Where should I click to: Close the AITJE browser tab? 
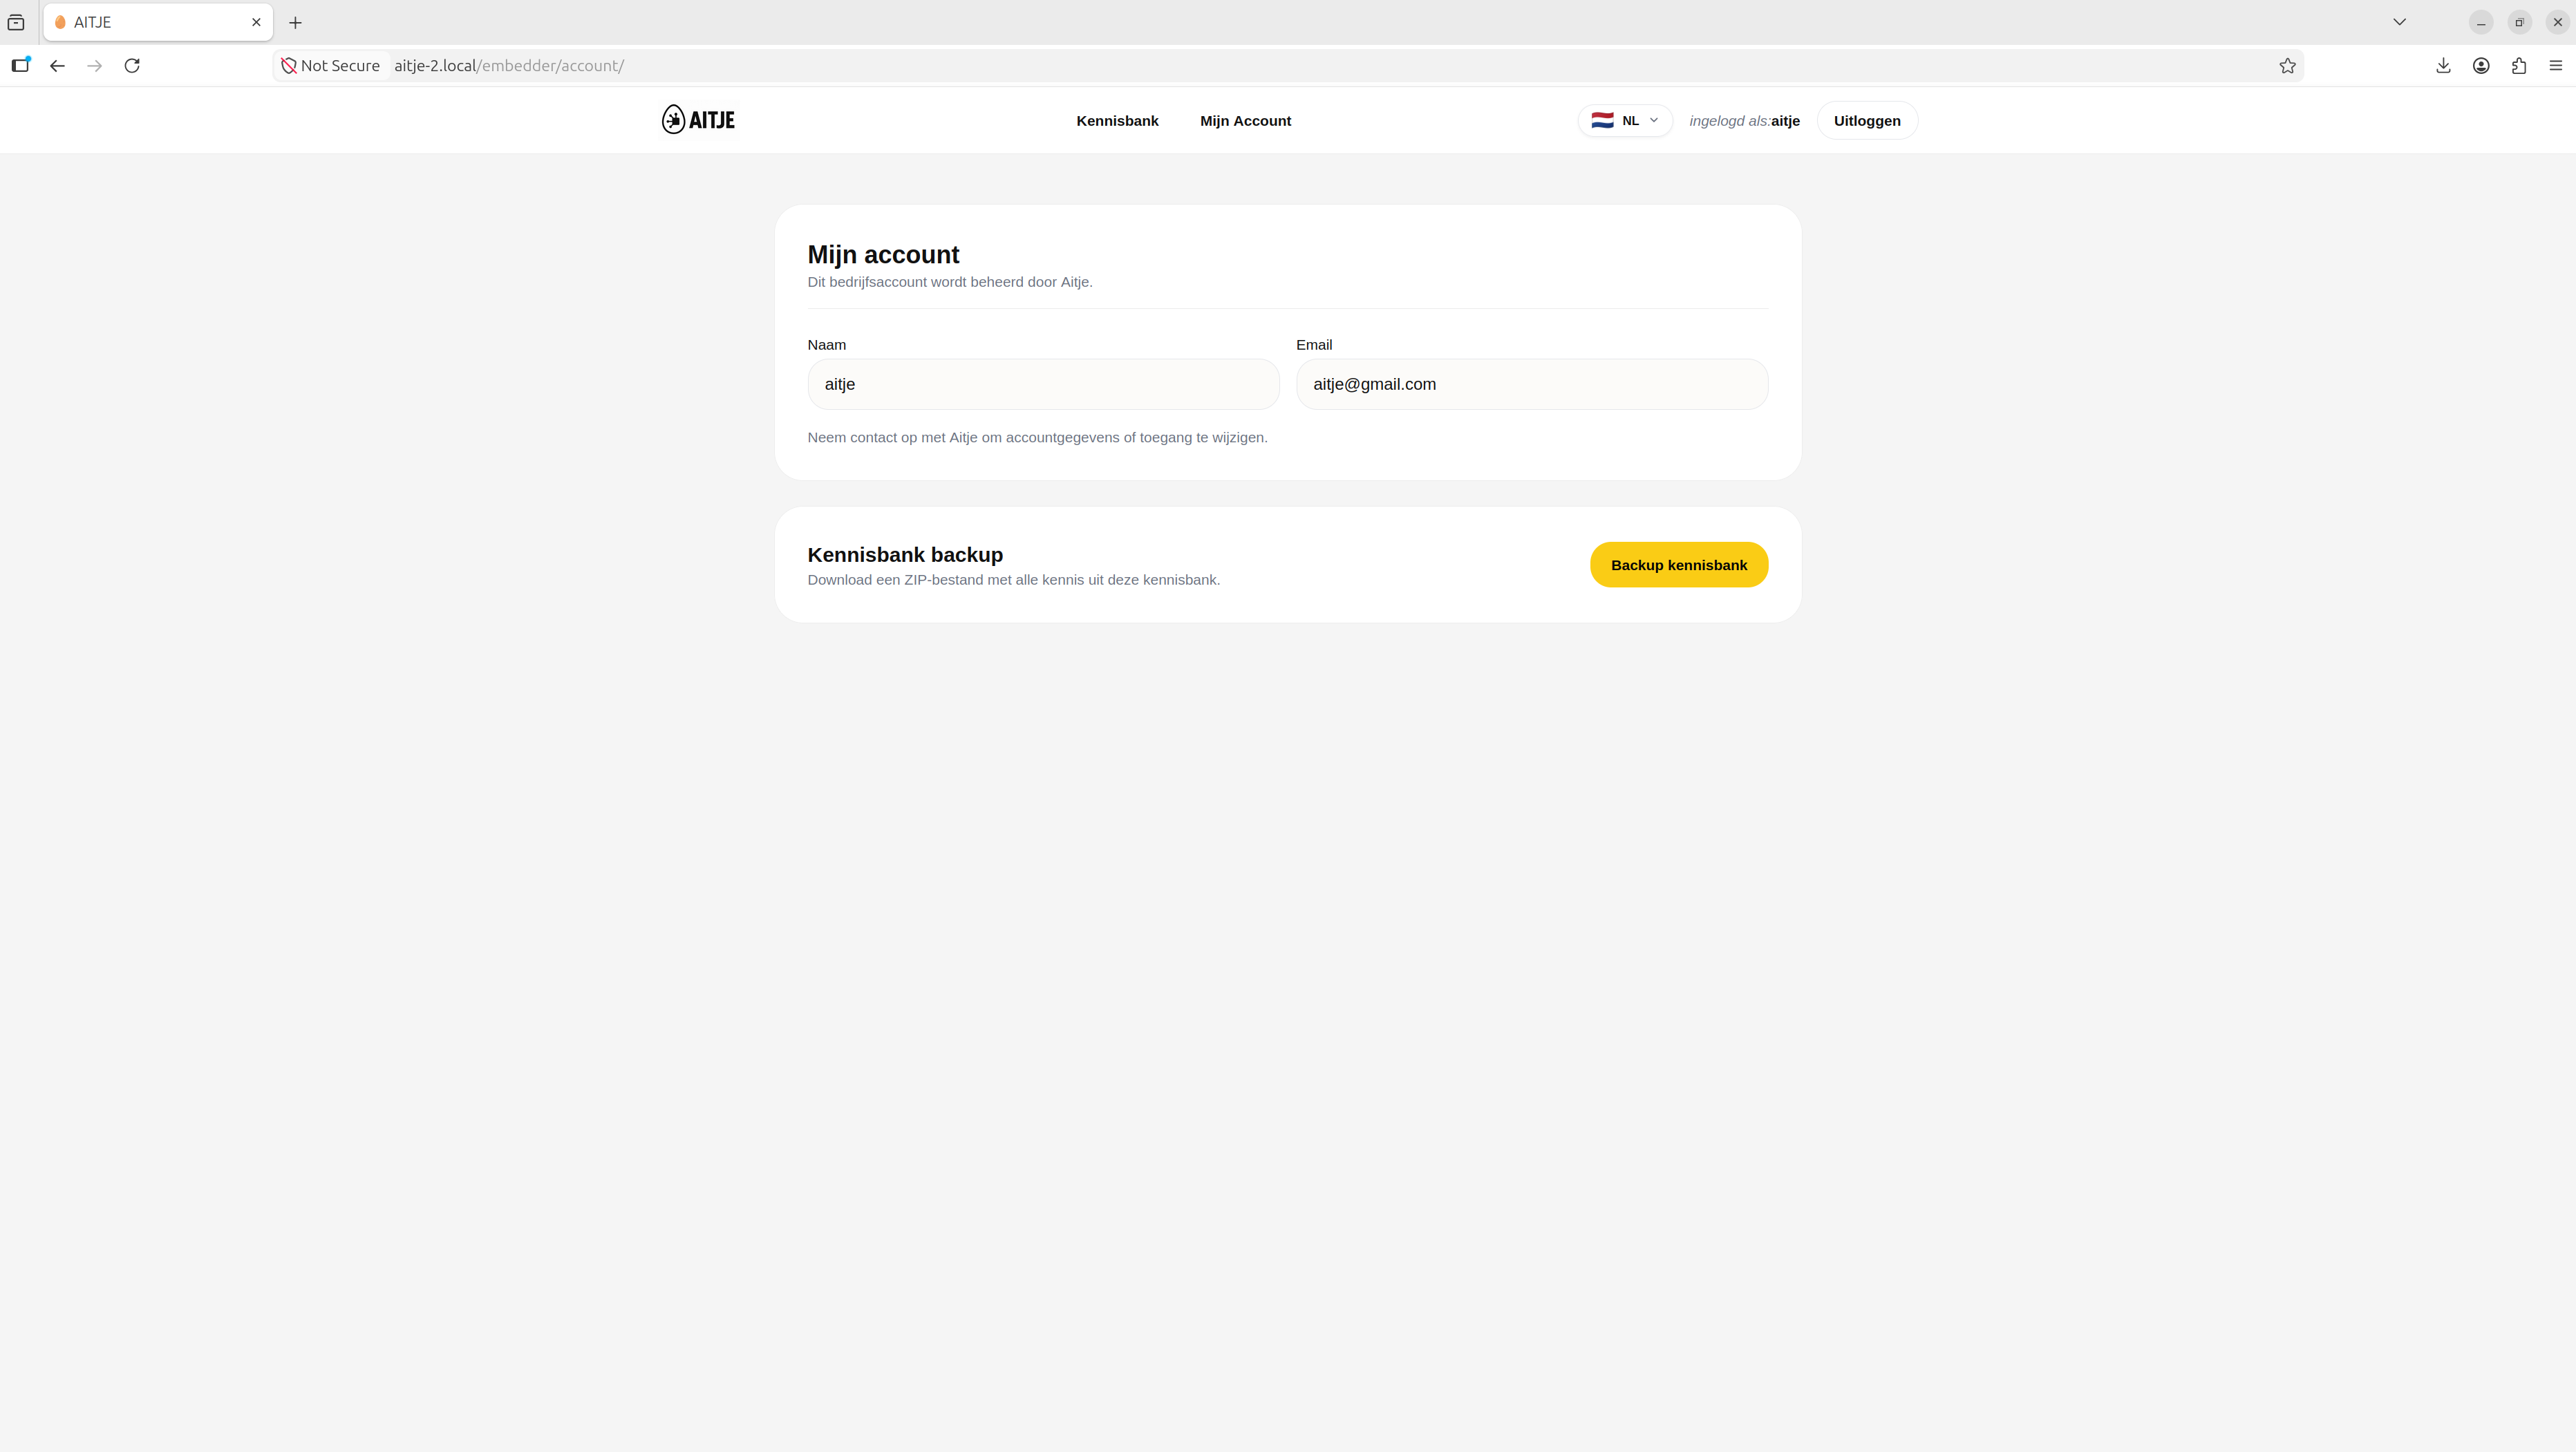coord(256,22)
